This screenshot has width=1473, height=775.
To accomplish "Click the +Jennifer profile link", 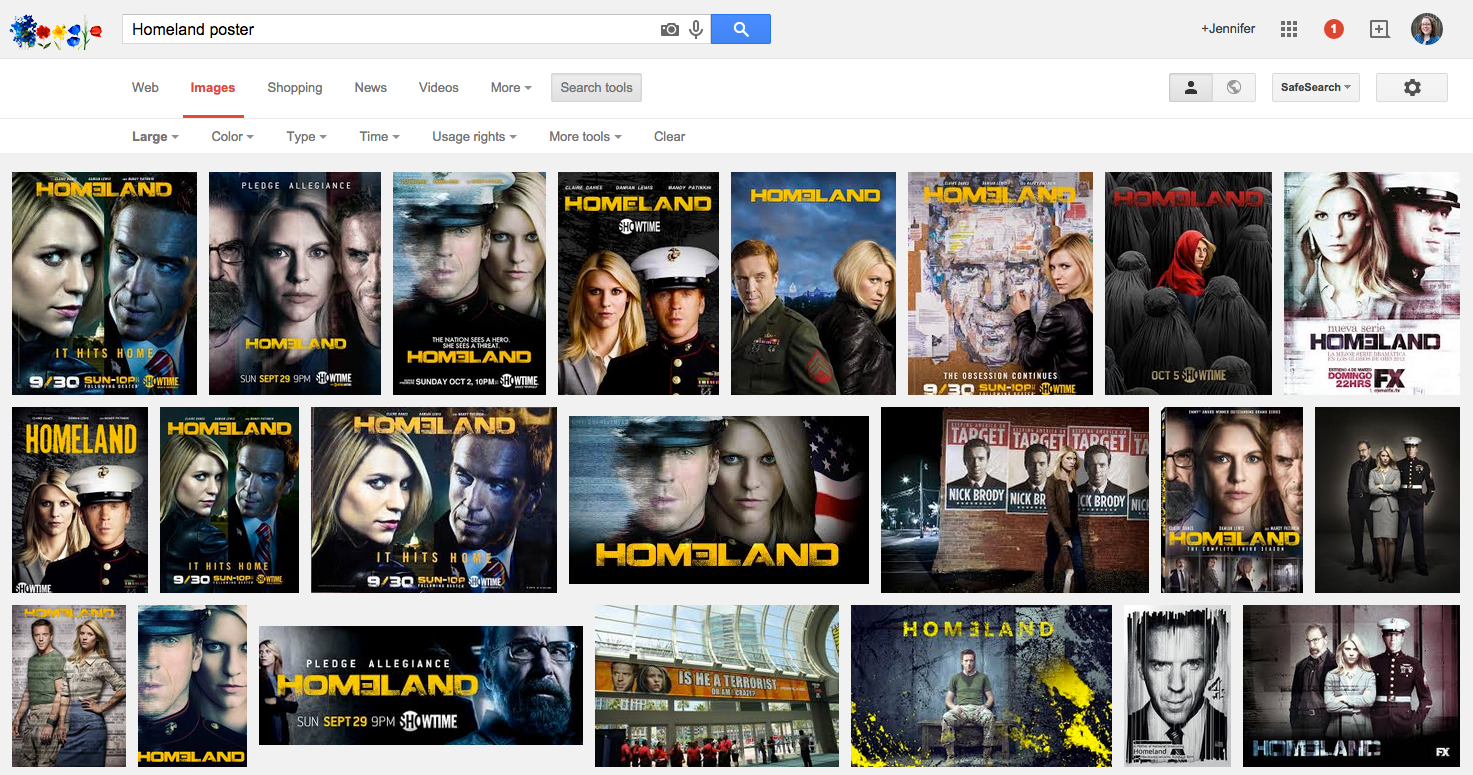I will point(1228,29).
